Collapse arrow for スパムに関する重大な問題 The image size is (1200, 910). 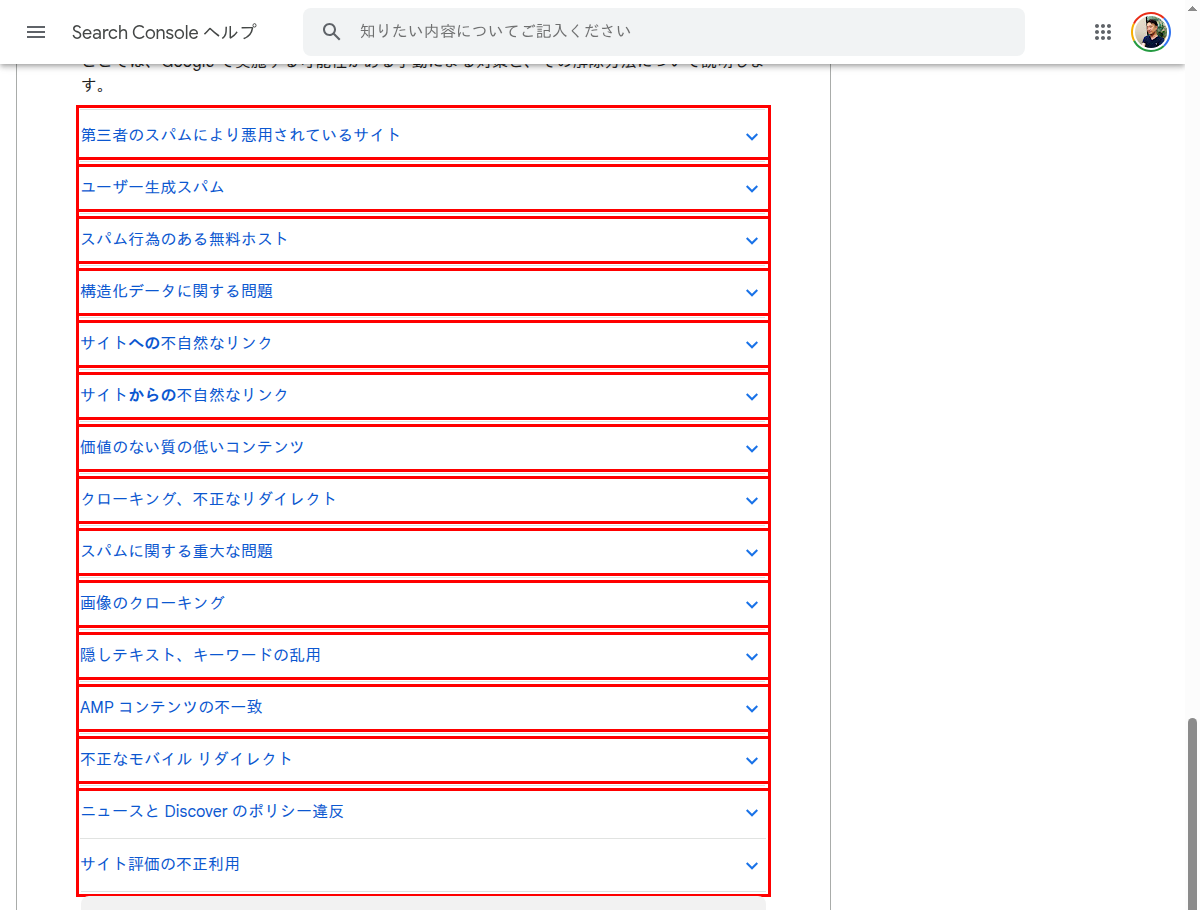click(752, 553)
